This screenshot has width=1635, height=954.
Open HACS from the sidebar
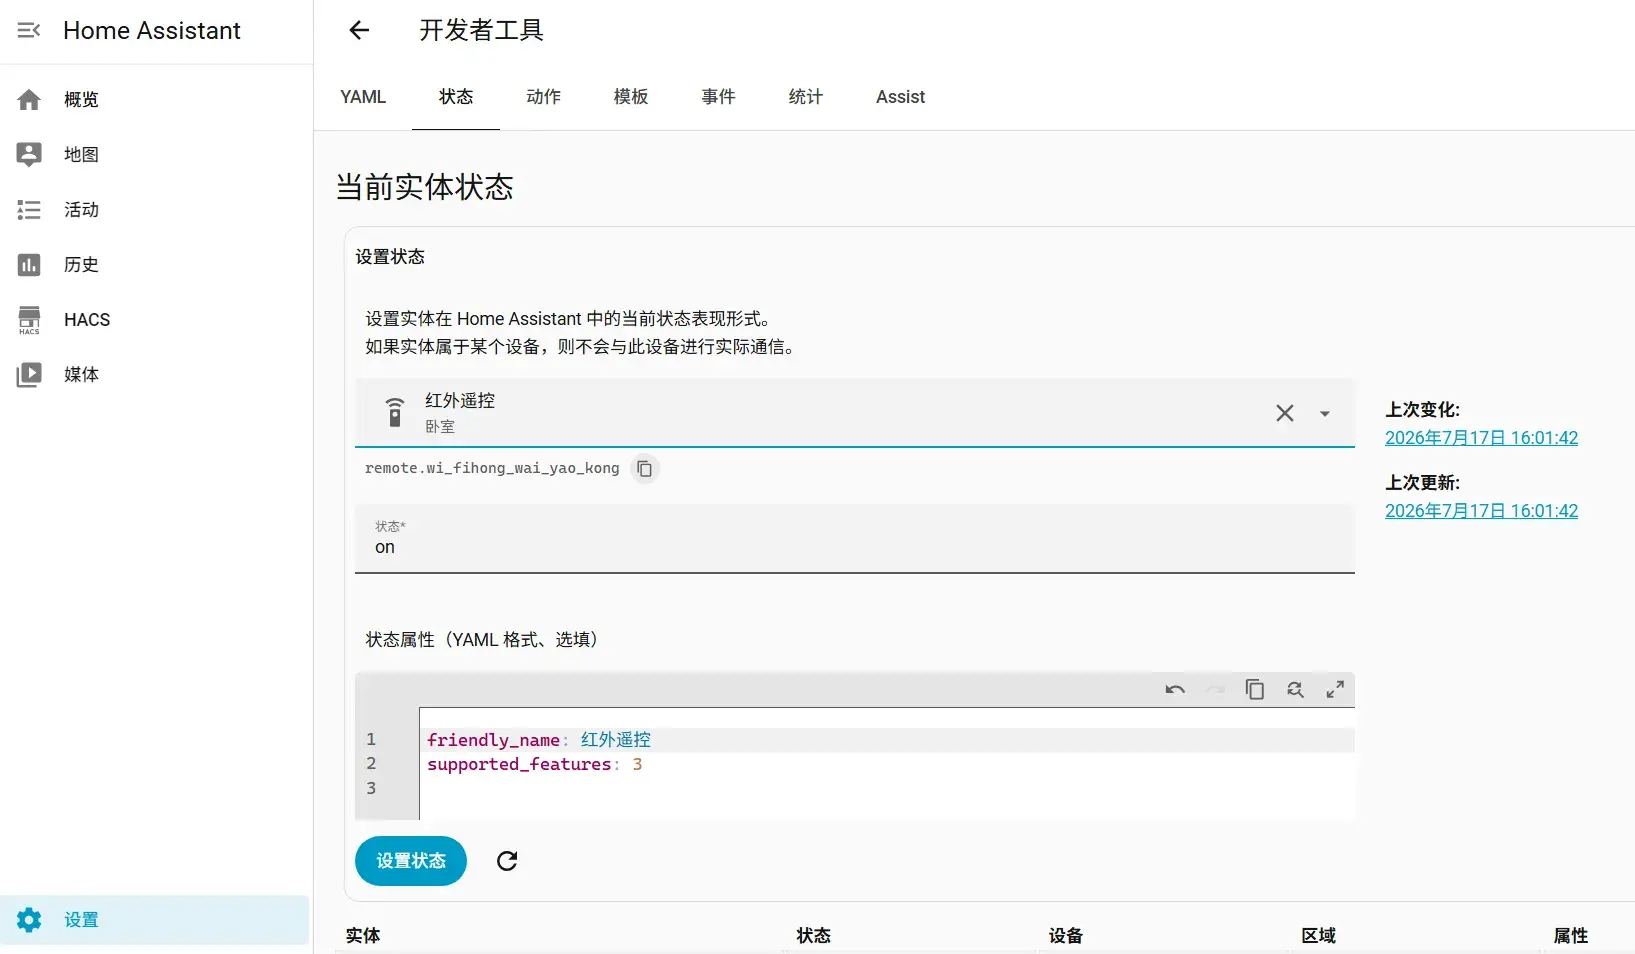pos(156,320)
